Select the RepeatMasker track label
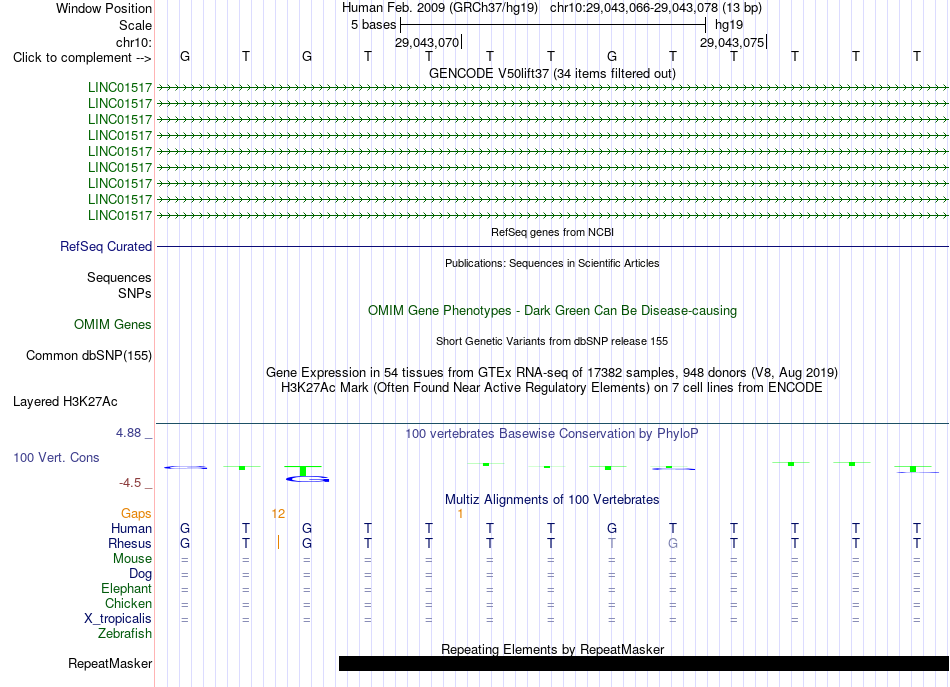Screen dimensions: 950x687 pos(110,664)
